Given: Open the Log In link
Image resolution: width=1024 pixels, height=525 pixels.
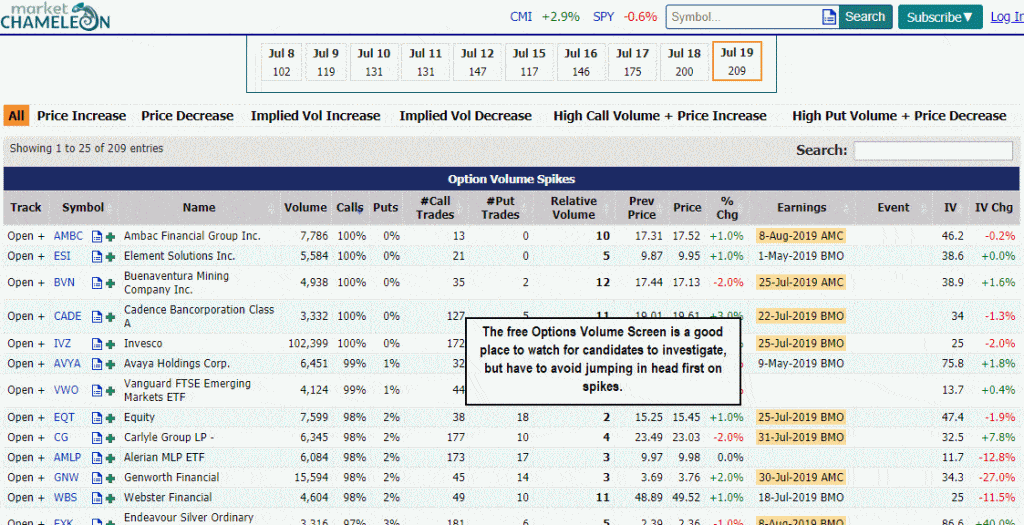Looking at the screenshot, I should tap(1006, 17).
